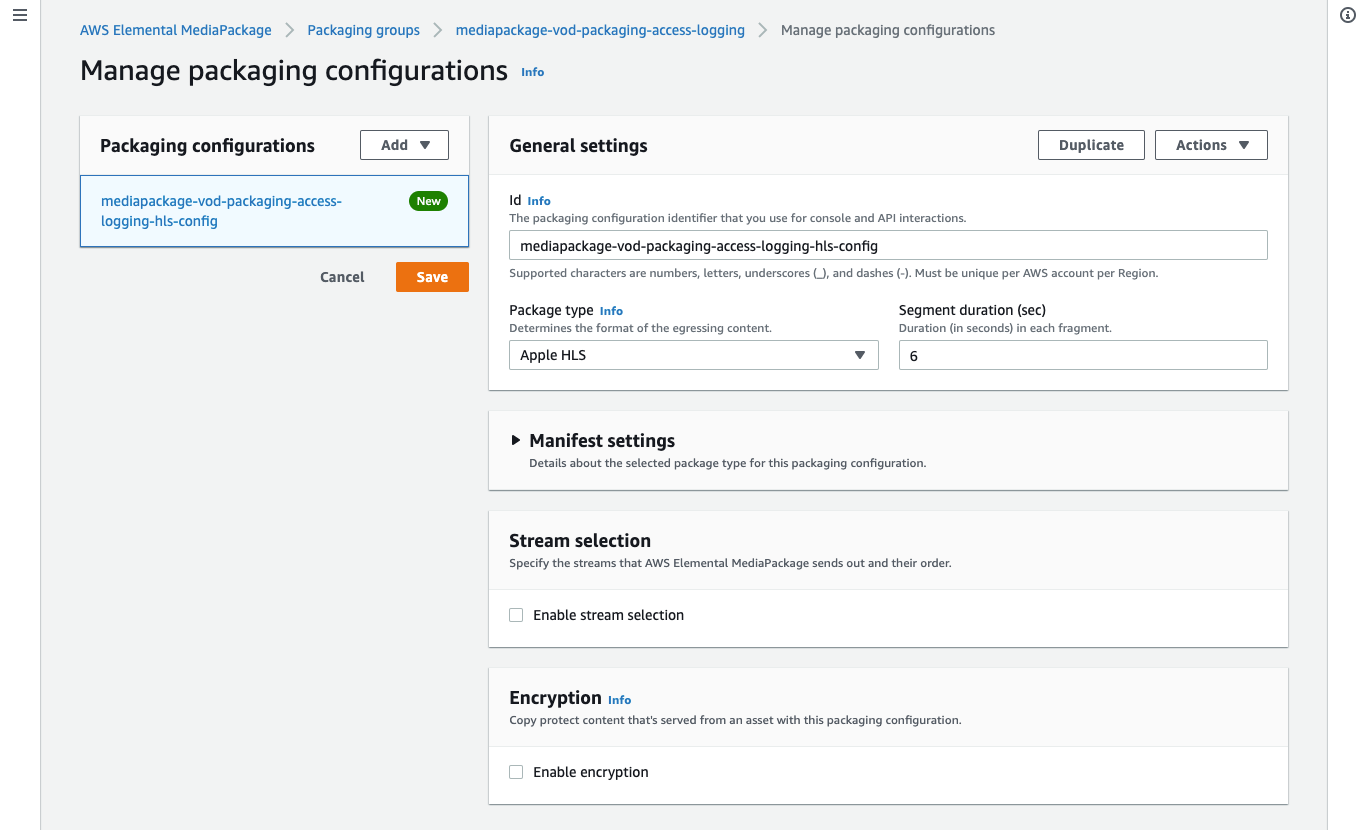This screenshot has height=830, width=1368.
Task: Click the Stream selection heading
Action: tap(580, 541)
